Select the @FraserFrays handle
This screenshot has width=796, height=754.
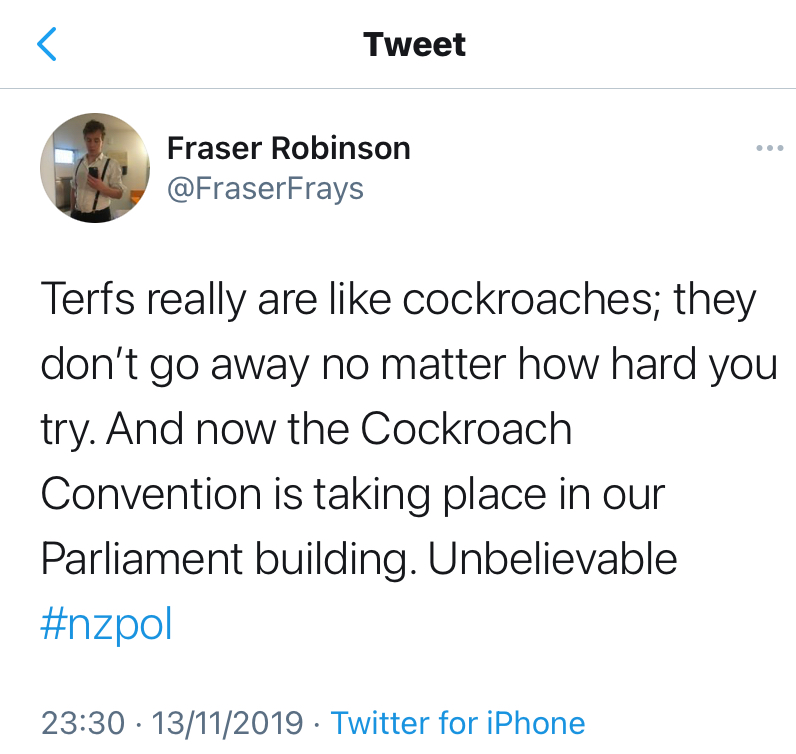click(265, 188)
